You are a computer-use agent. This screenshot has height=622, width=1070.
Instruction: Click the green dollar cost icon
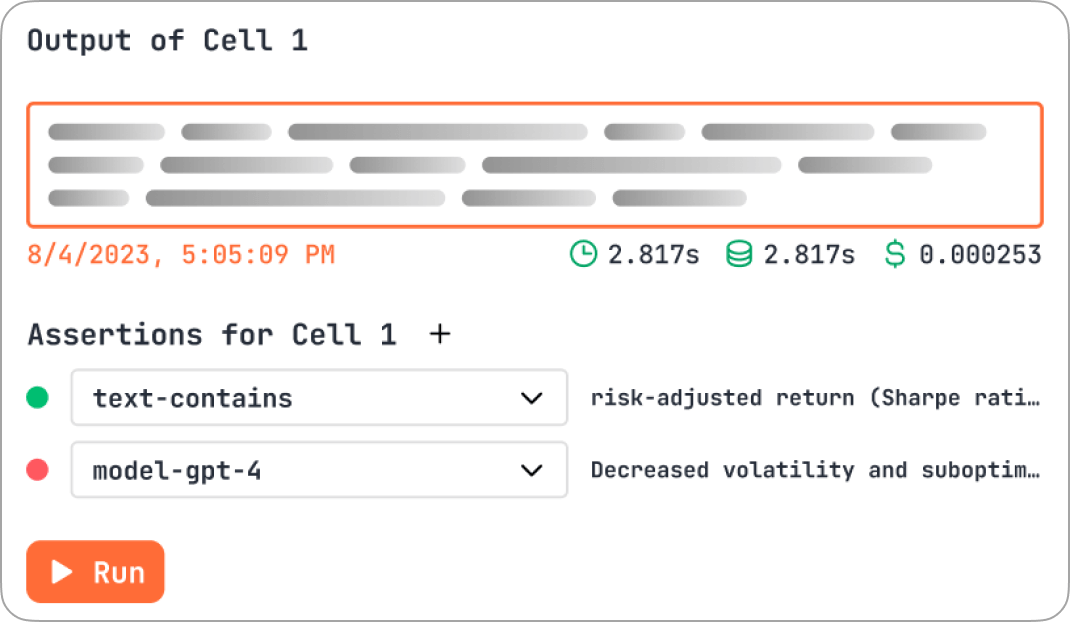coord(895,255)
